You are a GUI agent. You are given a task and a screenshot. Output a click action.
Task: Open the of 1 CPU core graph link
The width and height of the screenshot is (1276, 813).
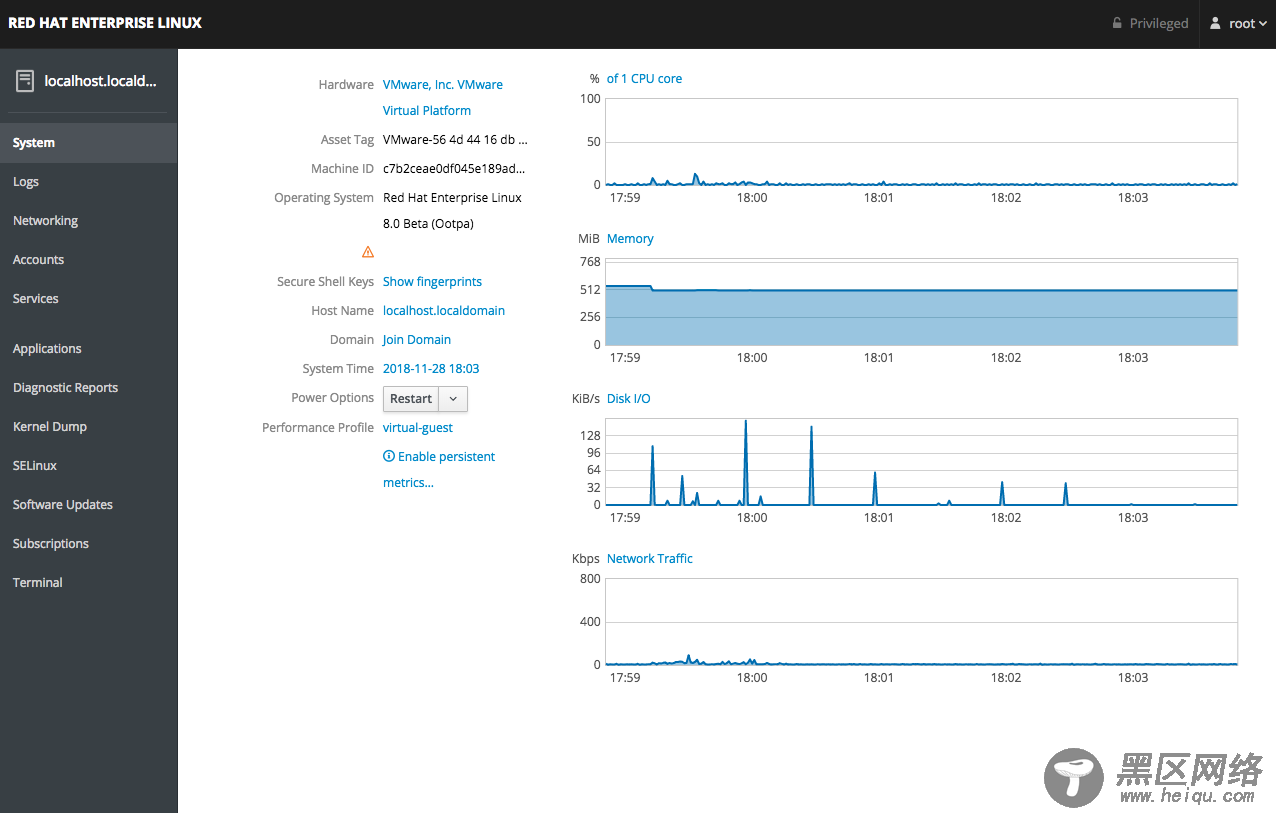644,79
